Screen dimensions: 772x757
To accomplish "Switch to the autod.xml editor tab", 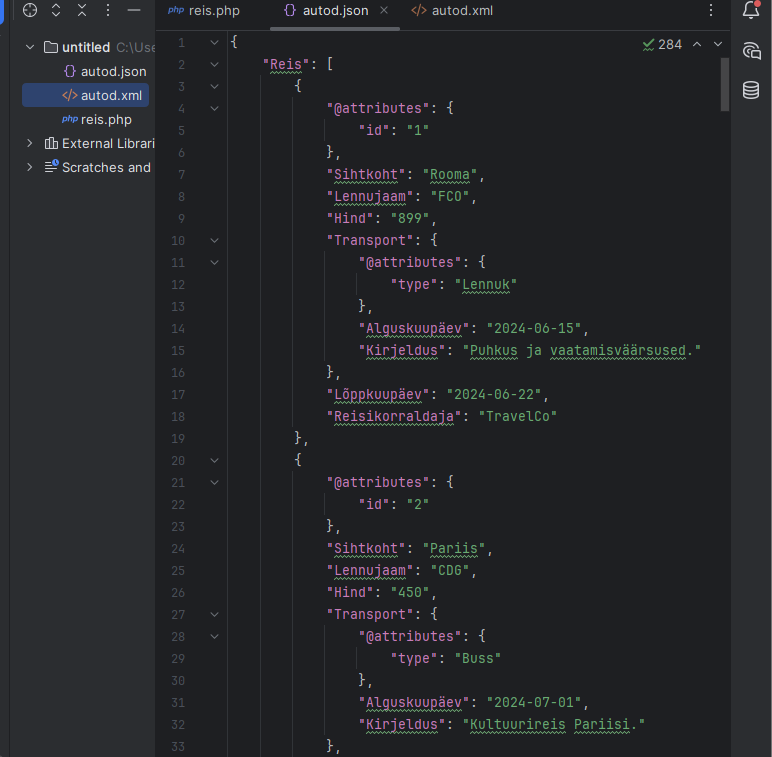I will [452, 11].
